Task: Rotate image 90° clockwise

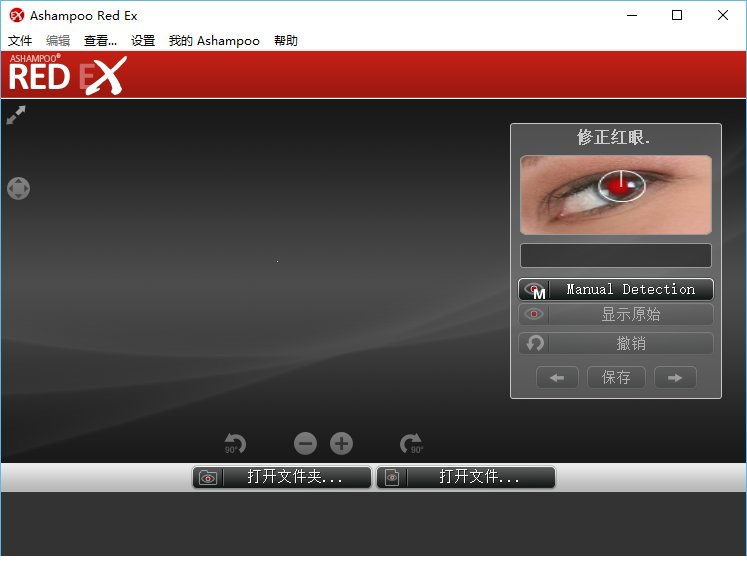Action: [x=411, y=444]
